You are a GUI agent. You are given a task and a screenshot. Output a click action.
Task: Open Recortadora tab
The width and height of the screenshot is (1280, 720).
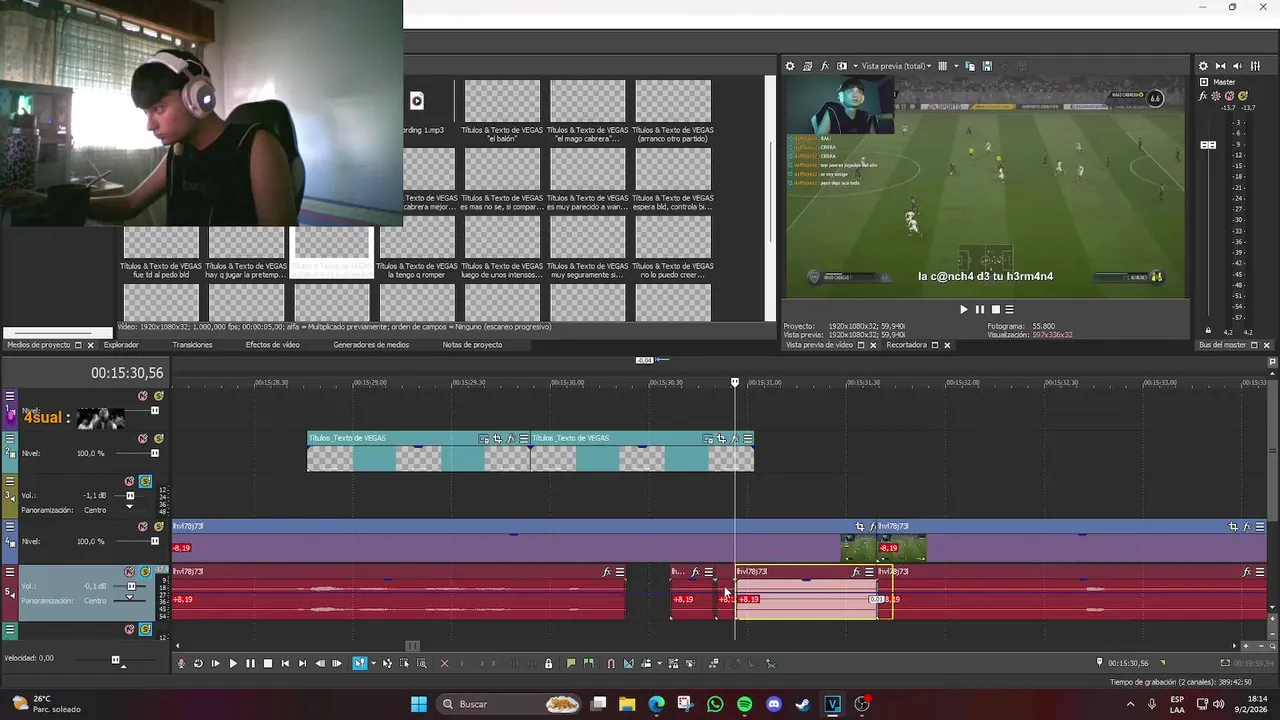[906, 345]
